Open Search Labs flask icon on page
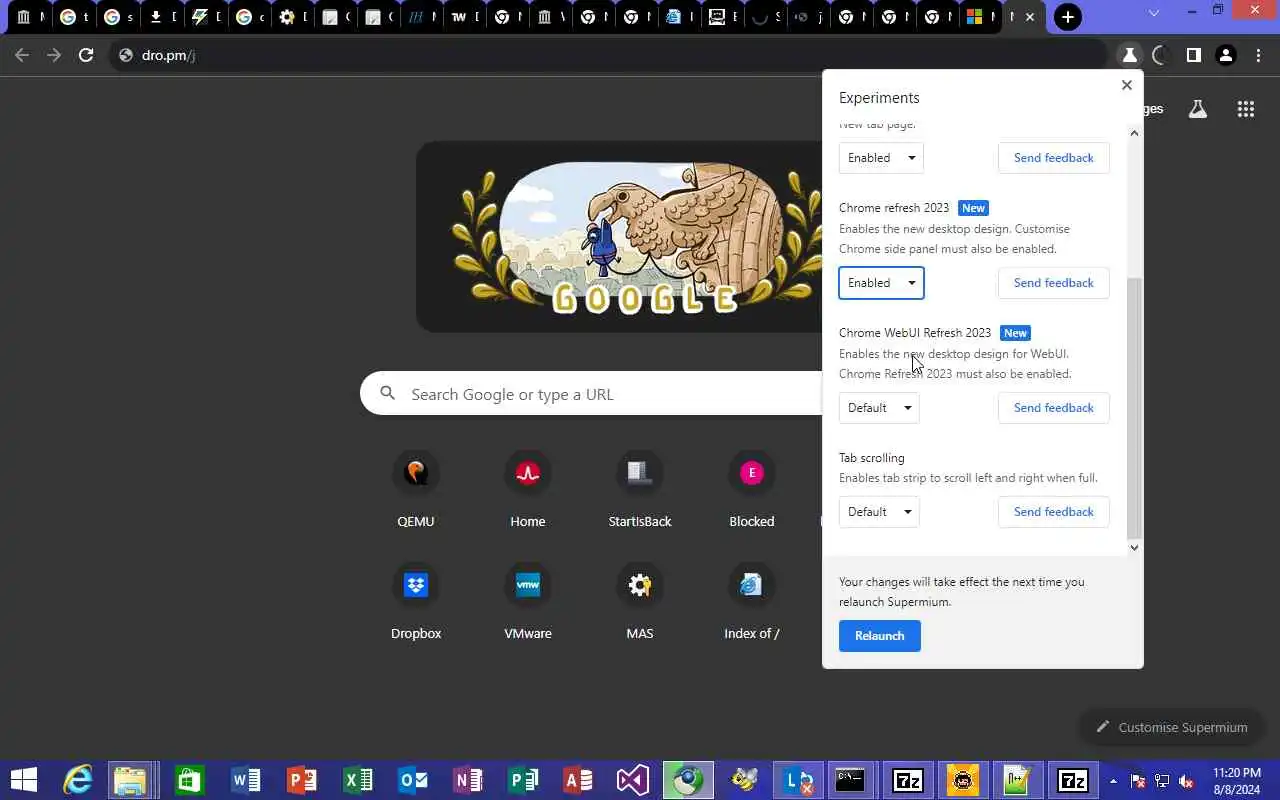1280x800 pixels. point(1197,109)
